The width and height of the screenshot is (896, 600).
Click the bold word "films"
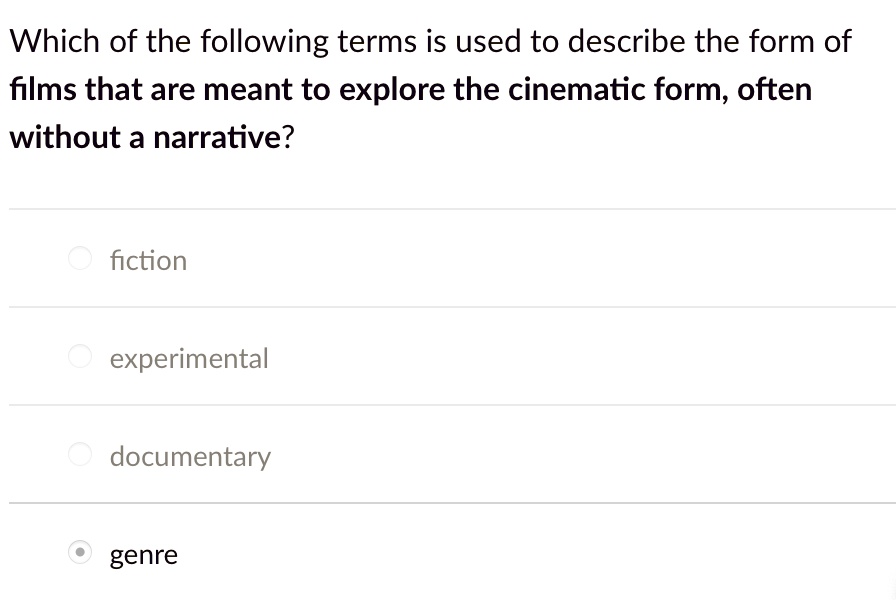[42, 89]
